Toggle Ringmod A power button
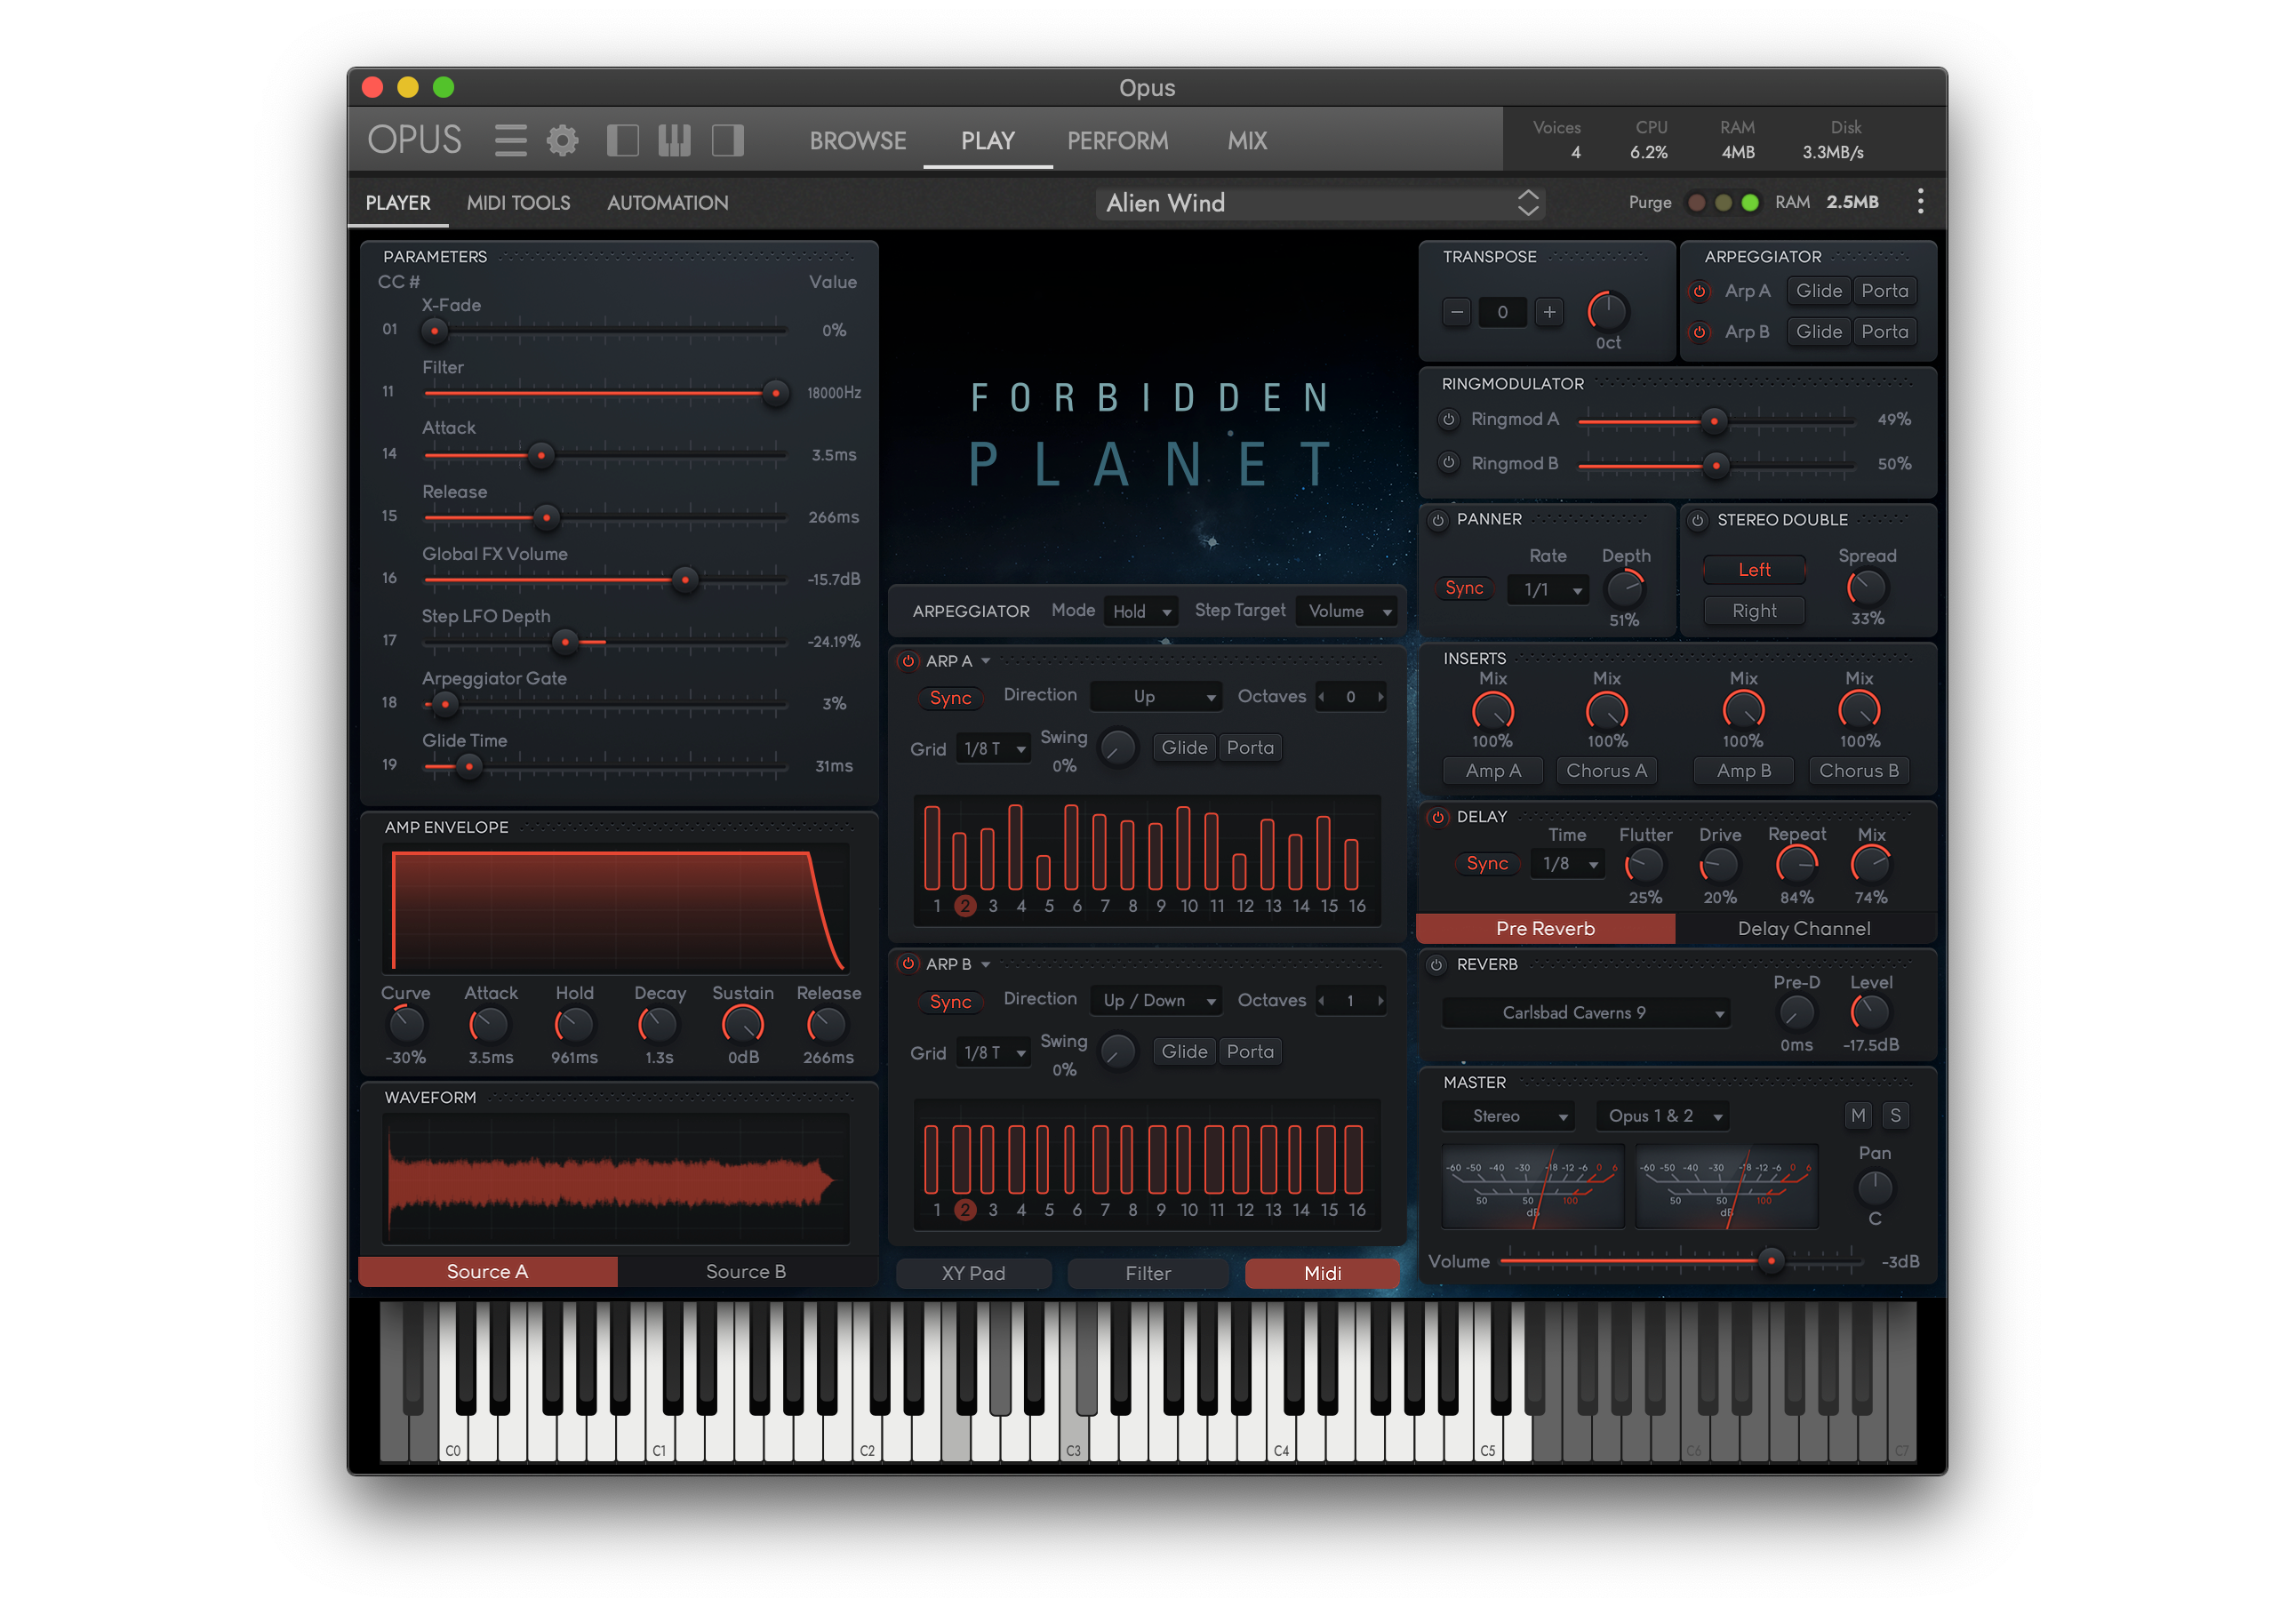The image size is (2296, 1607). pyautogui.click(x=1449, y=420)
